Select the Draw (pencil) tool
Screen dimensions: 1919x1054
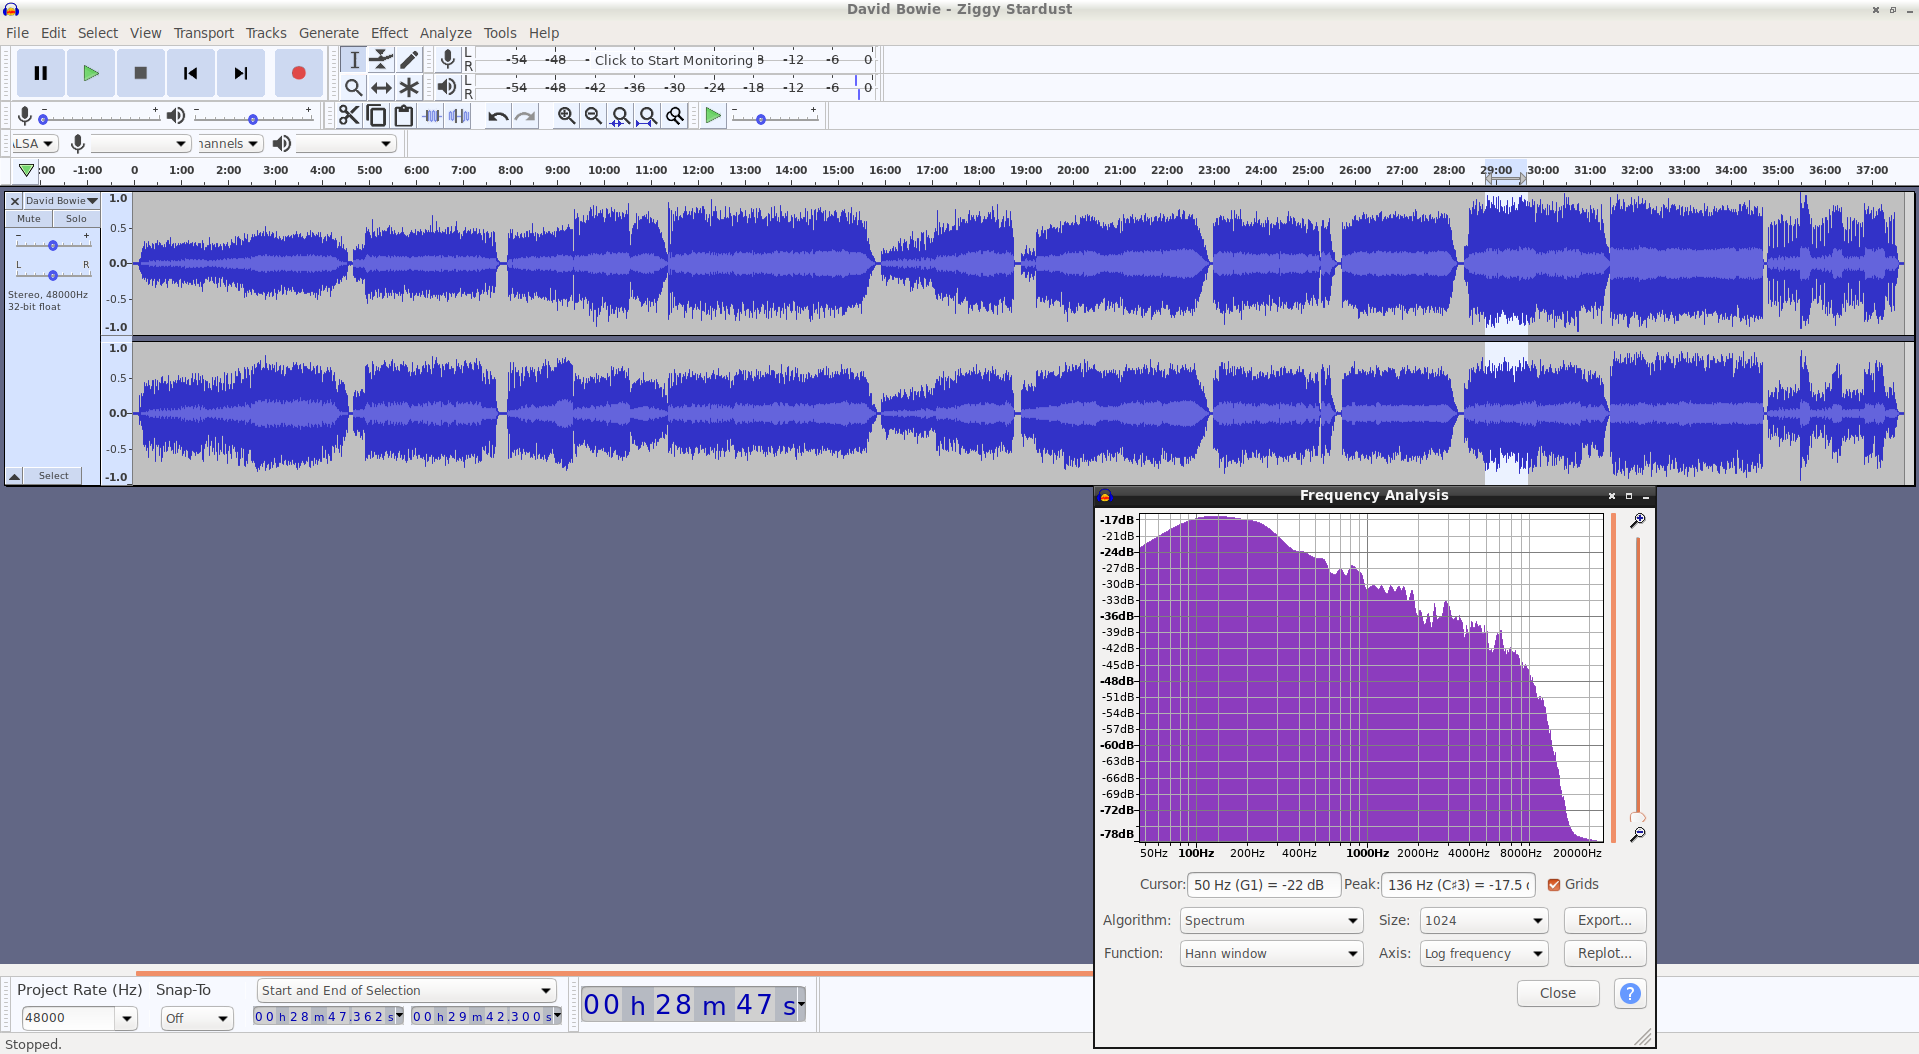pyautogui.click(x=409, y=60)
